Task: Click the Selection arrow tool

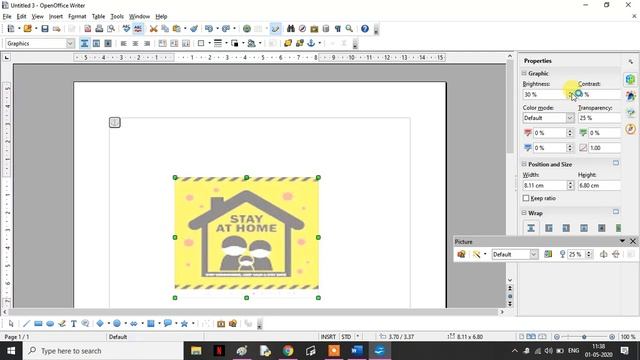Action: coord(11,324)
